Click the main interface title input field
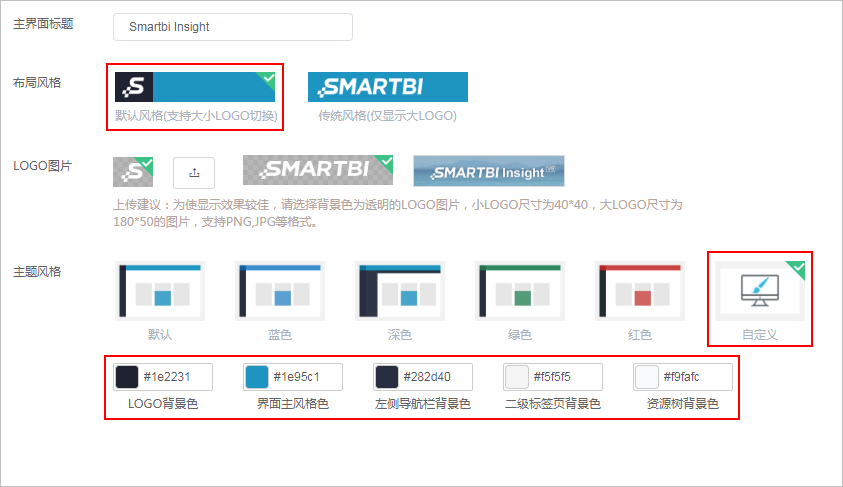This screenshot has height=487, width=843. (x=233, y=27)
